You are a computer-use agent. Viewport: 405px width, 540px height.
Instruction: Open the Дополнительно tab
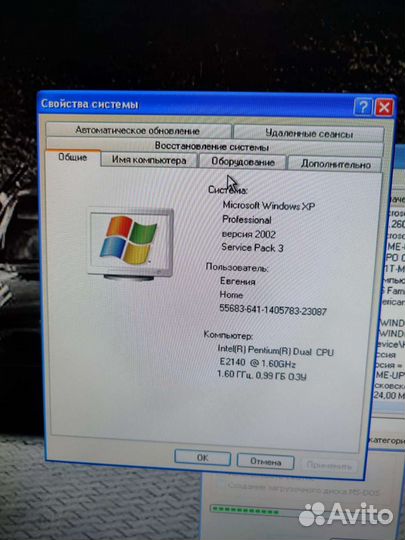(335, 164)
